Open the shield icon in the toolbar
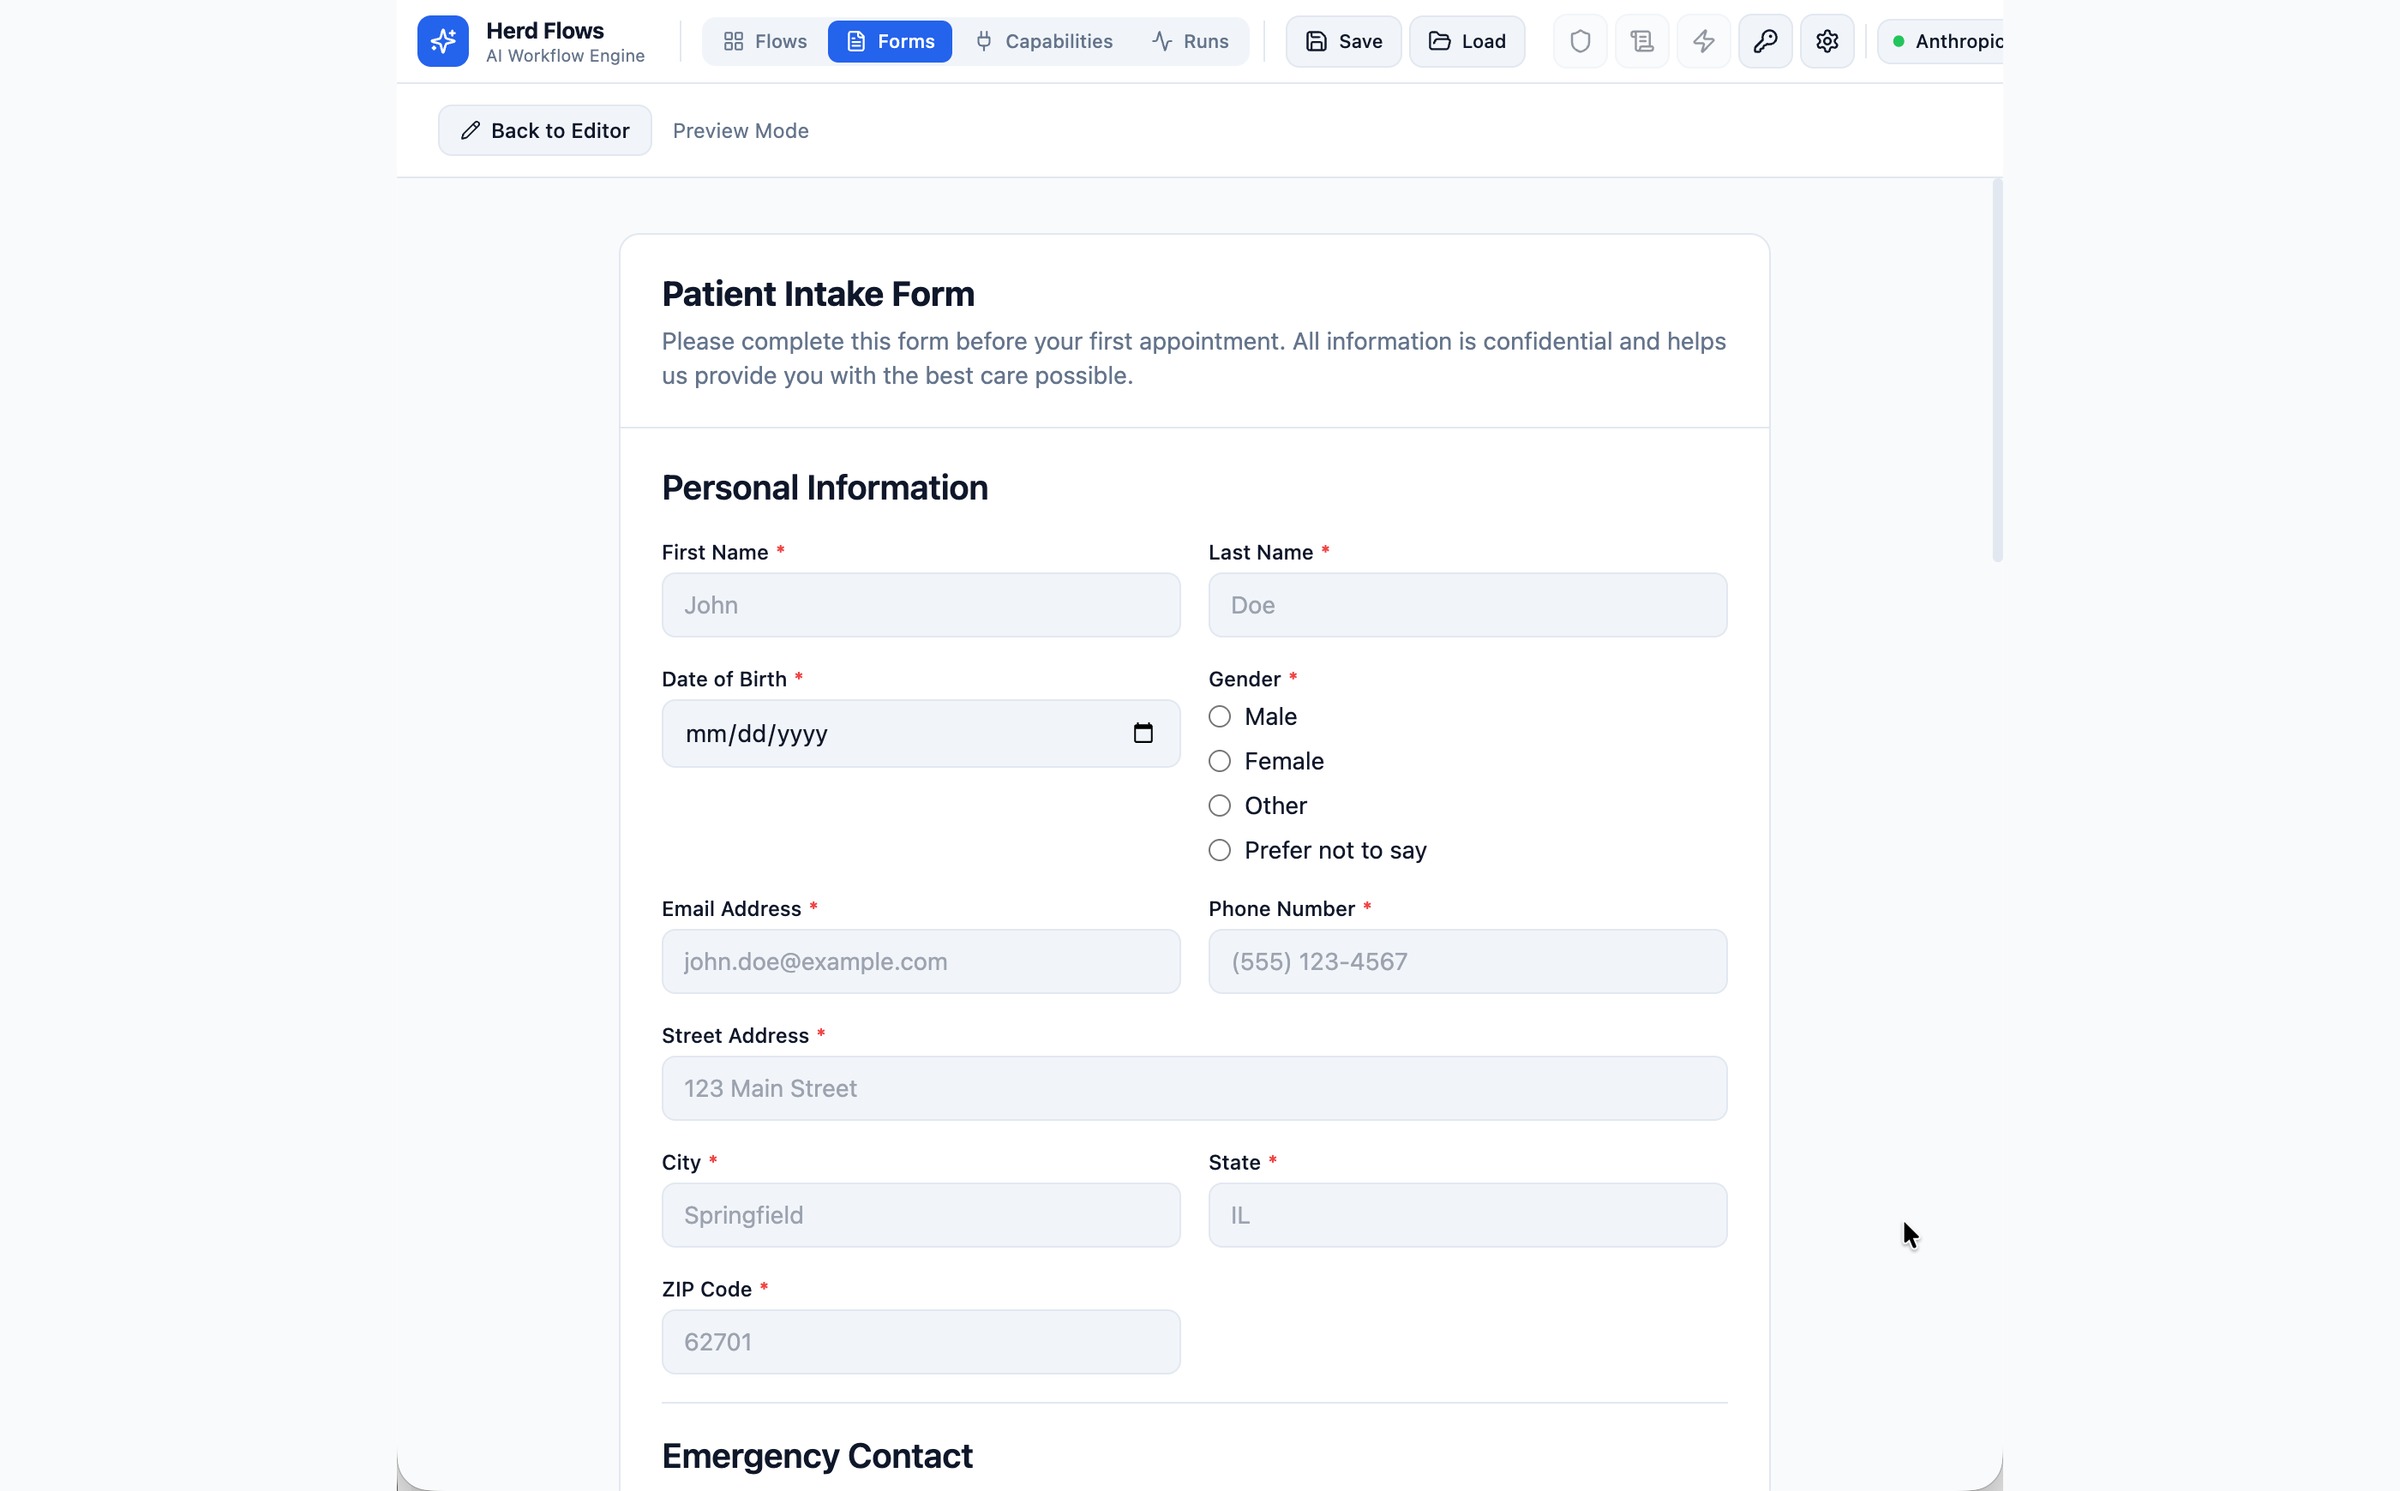This screenshot has height=1491, width=2400. (x=1580, y=41)
